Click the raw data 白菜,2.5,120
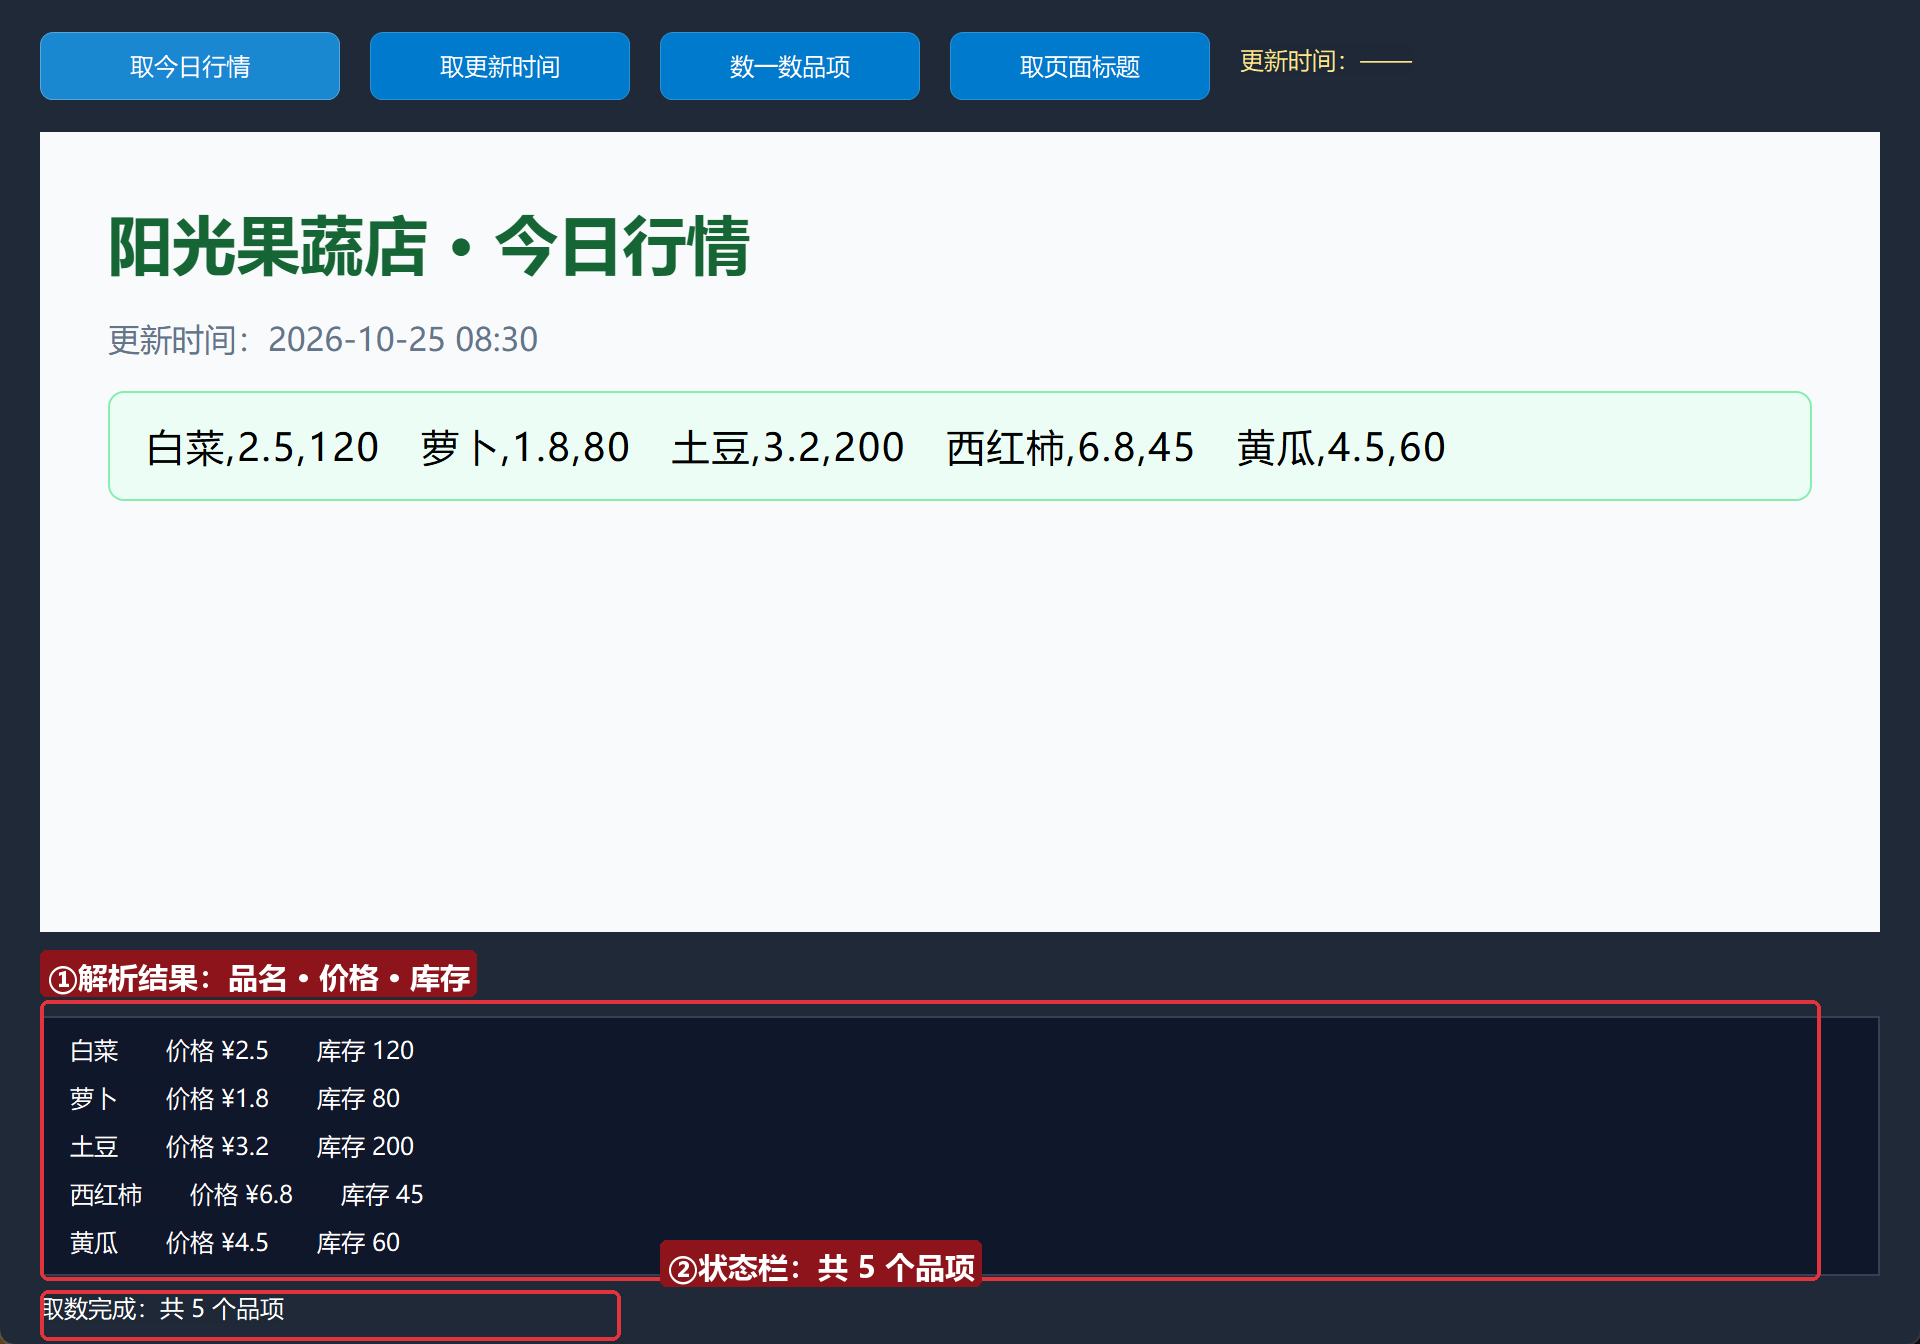 click(x=263, y=447)
